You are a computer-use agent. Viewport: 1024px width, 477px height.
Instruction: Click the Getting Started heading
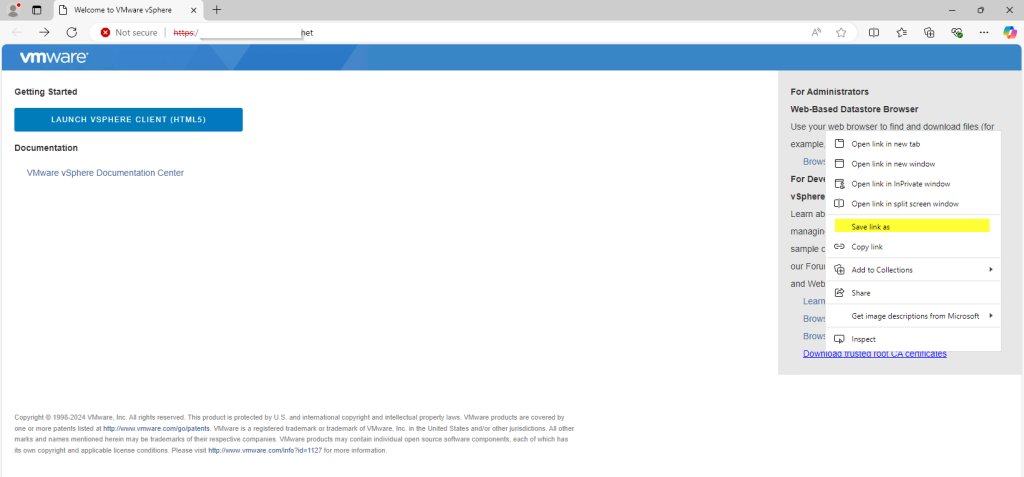tap(46, 92)
